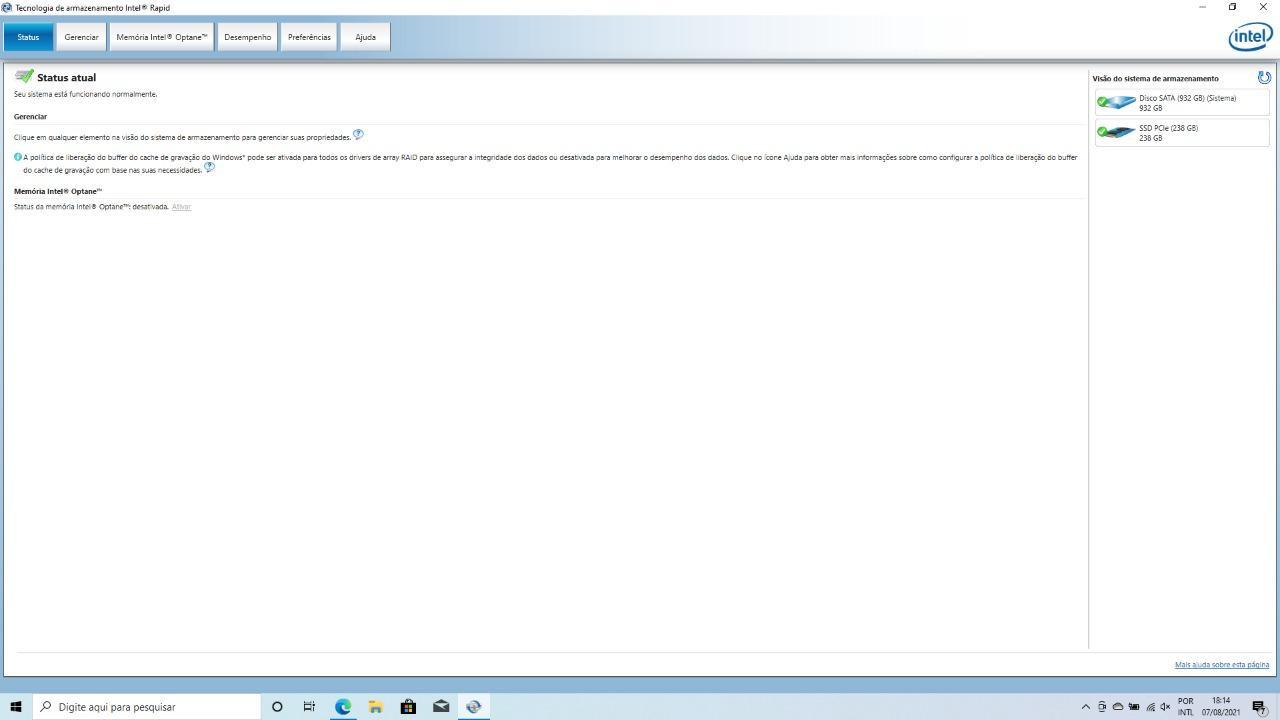Click the taskbar search box
Image resolution: width=1280 pixels, height=720 pixels.
(x=146, y=707)
